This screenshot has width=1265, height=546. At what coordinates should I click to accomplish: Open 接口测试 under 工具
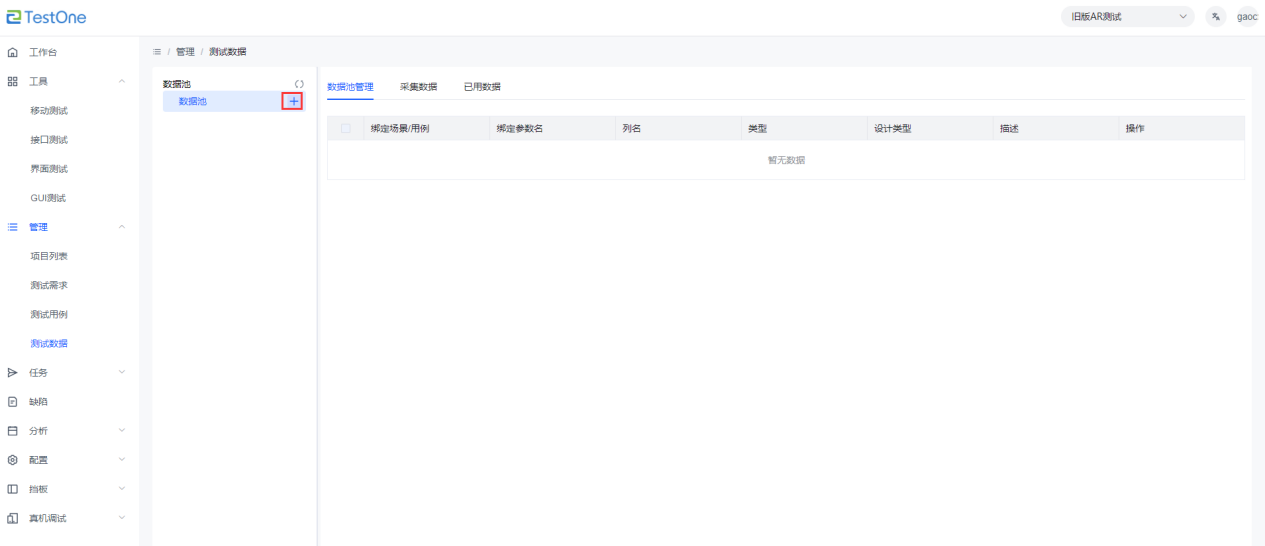pos(49,140)
